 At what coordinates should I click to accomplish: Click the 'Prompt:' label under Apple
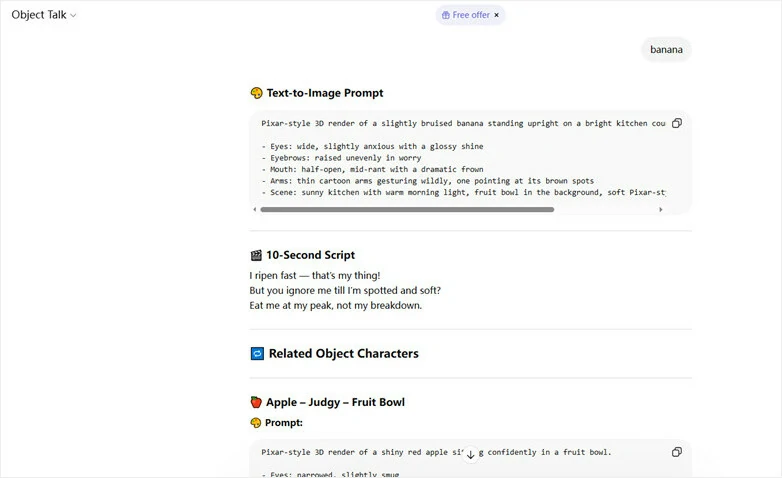[283, 423]
